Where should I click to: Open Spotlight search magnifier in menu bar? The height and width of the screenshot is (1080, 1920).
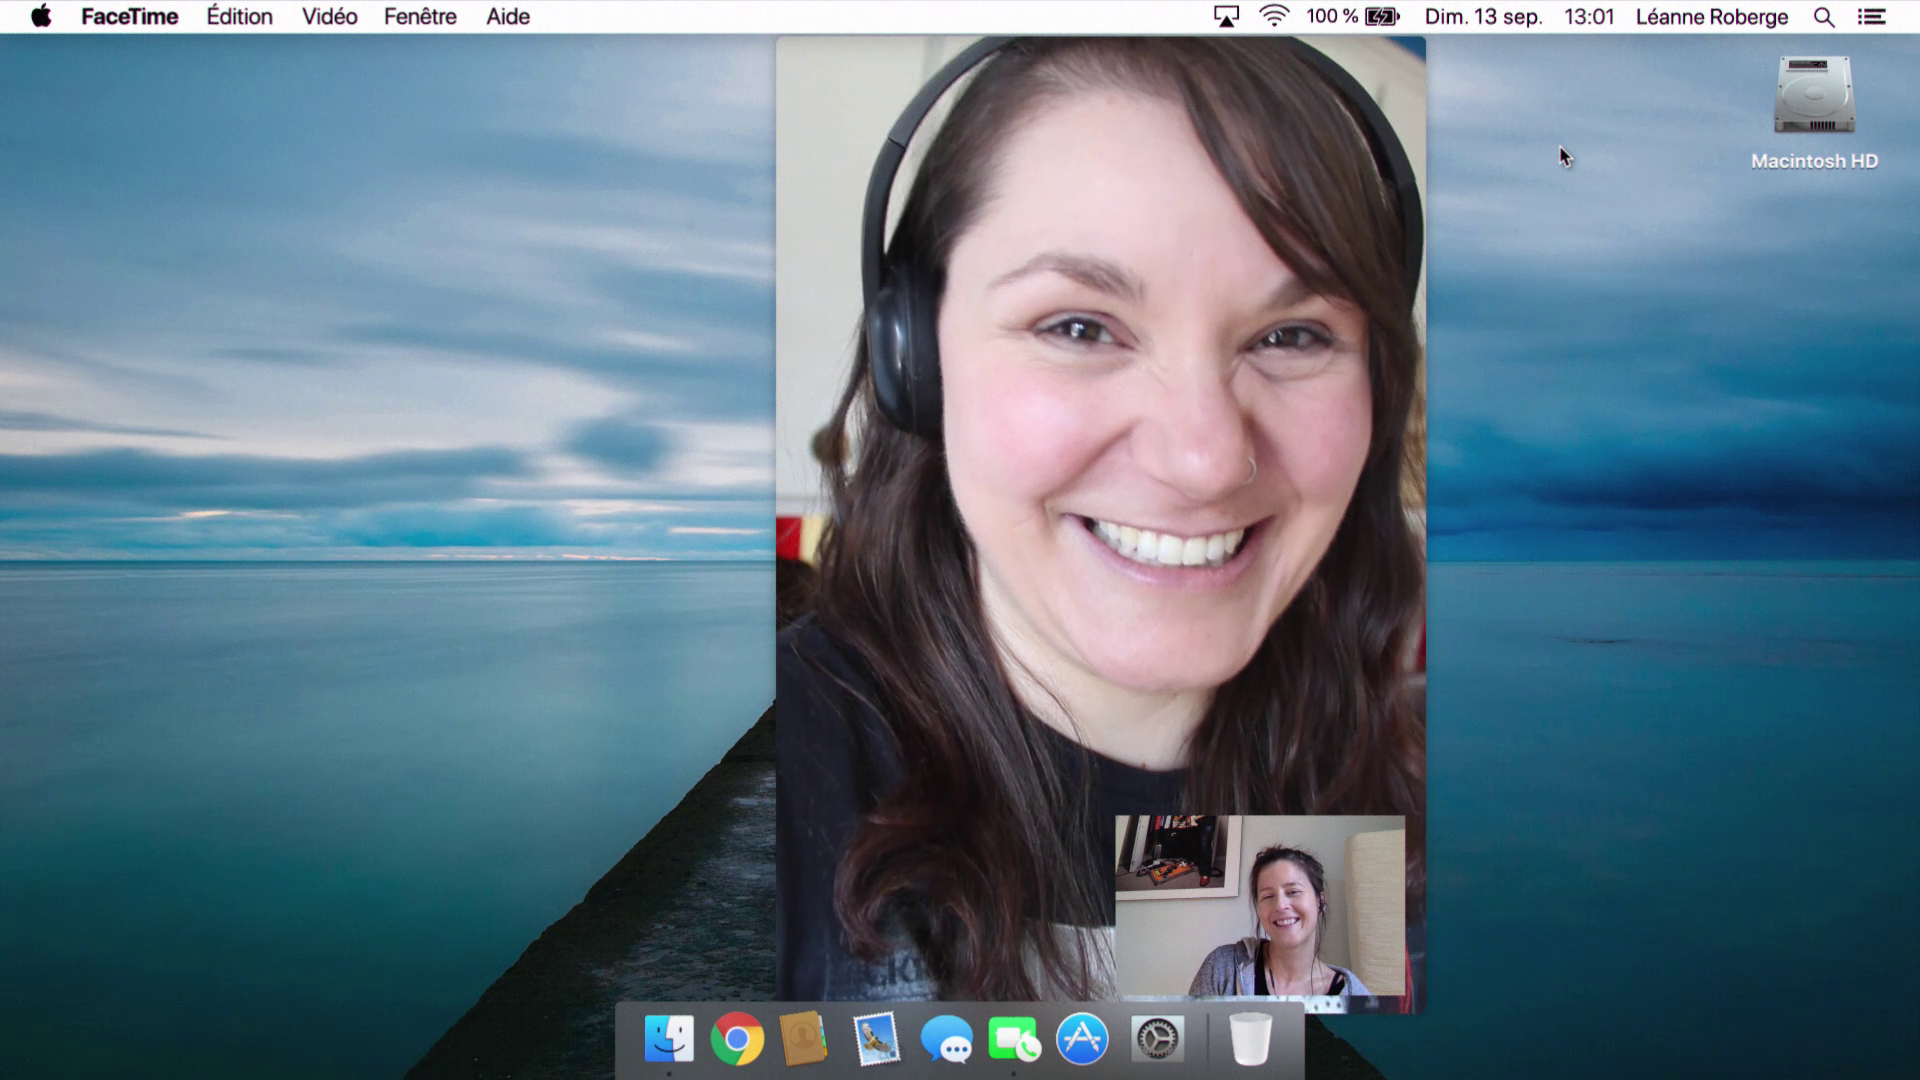[1824, 17]
